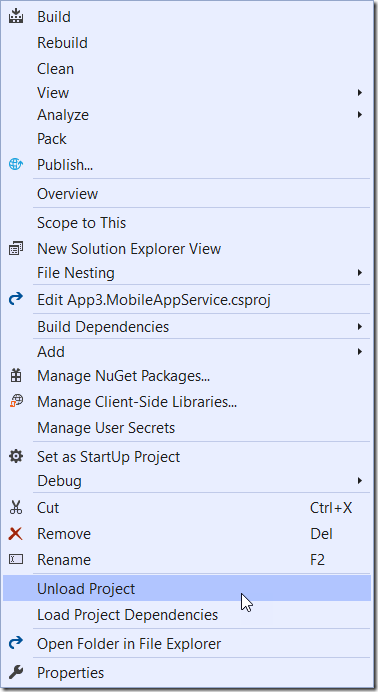The width and height of the screenshot is (378, 692).
Task: Choose Build from the context menu
Action: [x=187, y=17]
